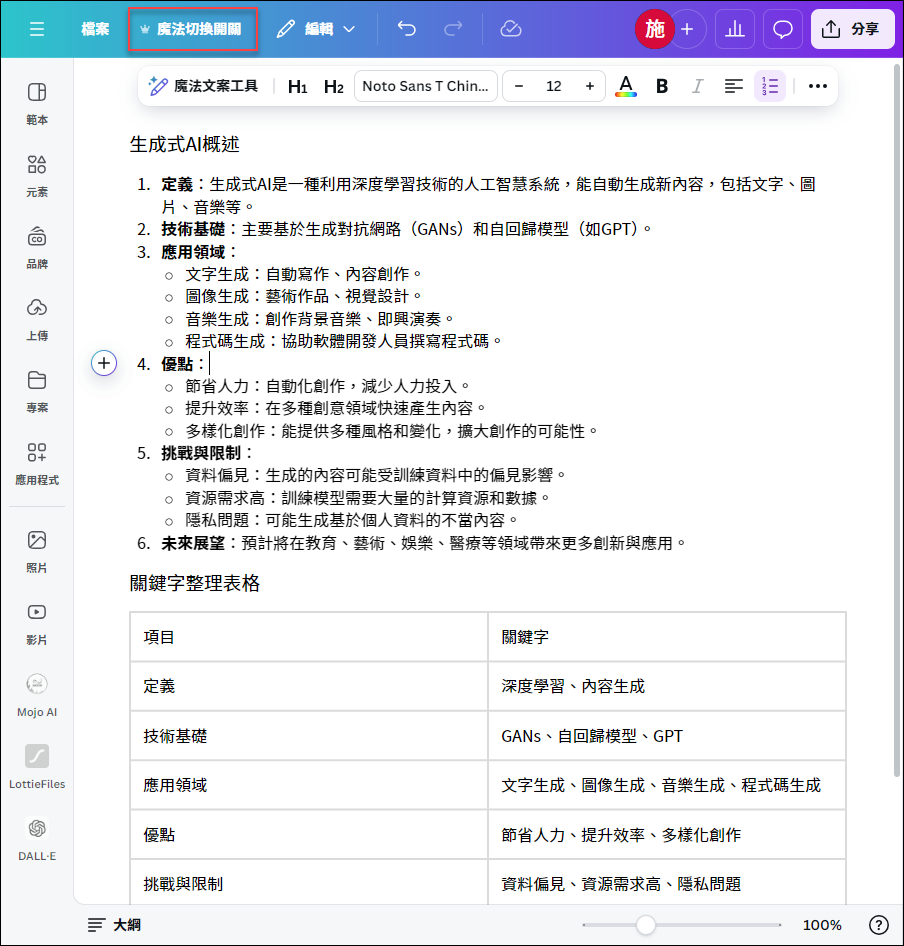The image size is (904, 946).
Task: Open the 品牌 brand panel
Action: click(x=37, y=247)
